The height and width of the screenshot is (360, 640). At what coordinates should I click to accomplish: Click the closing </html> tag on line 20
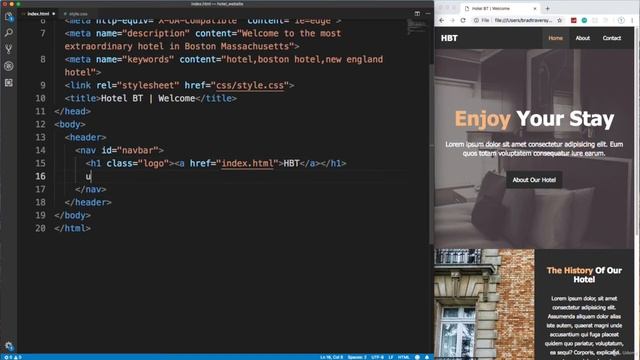[x=72, y=229]
